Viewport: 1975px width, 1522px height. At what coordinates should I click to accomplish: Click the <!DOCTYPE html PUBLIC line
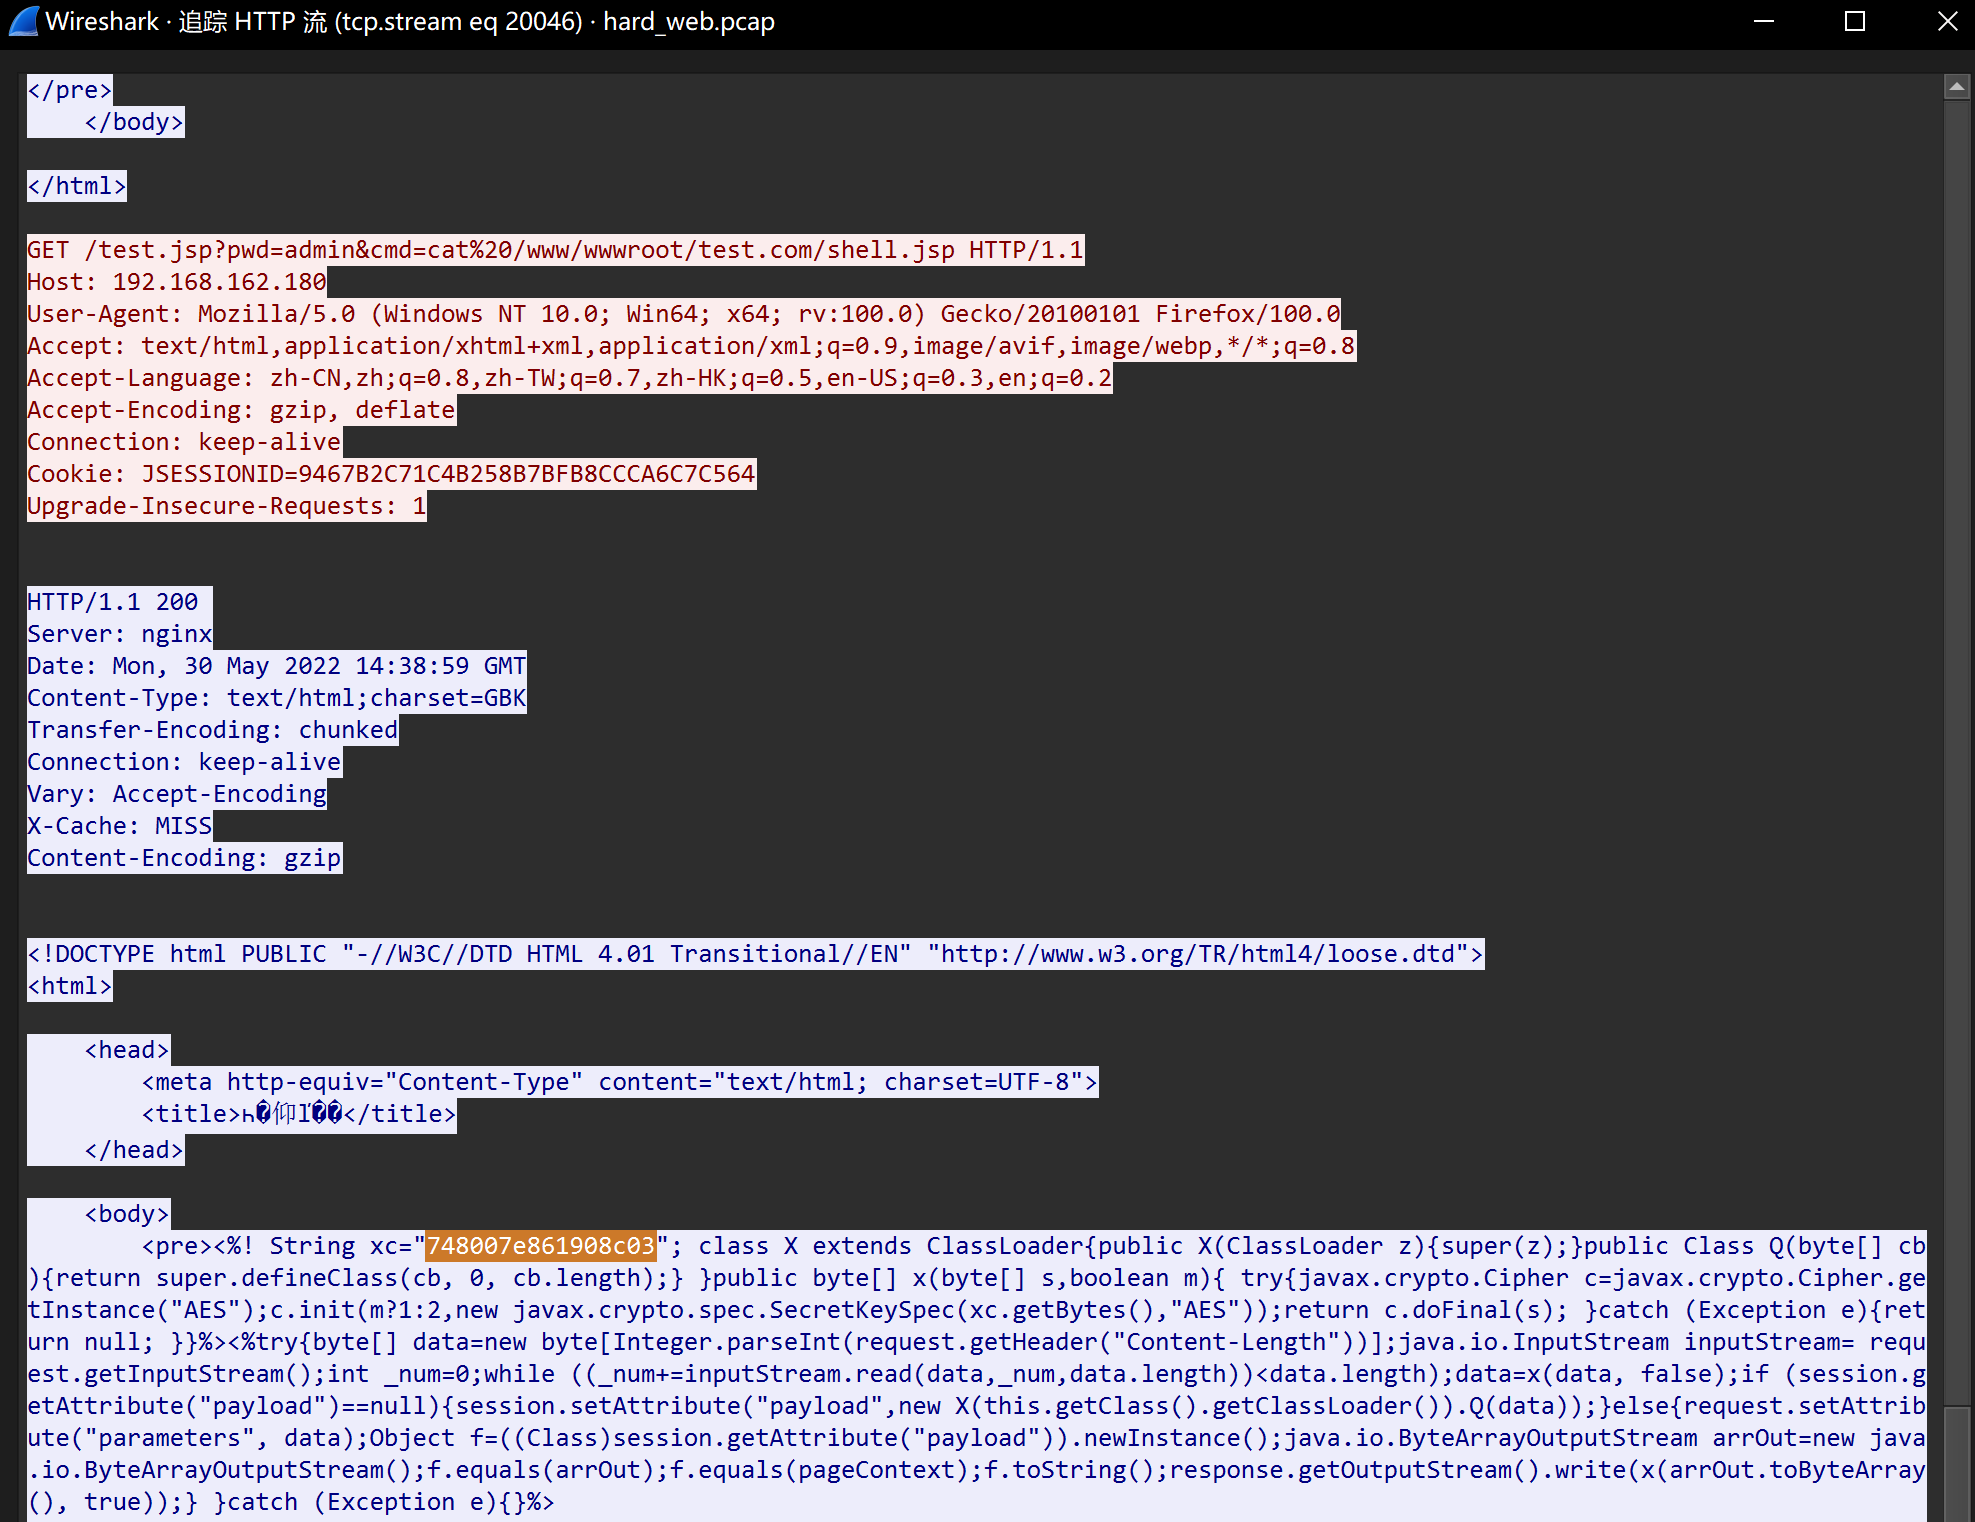pos(755,954)
